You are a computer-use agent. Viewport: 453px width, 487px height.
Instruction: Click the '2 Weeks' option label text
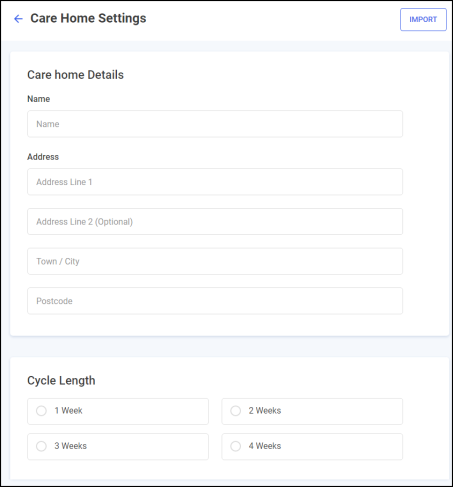coord(265,411)
